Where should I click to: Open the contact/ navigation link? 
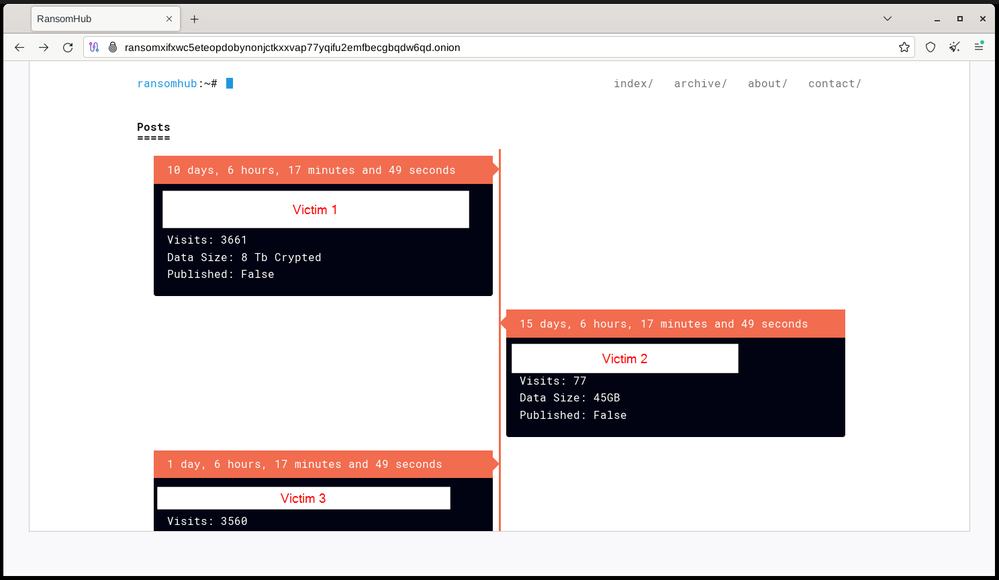coord(835,83)
